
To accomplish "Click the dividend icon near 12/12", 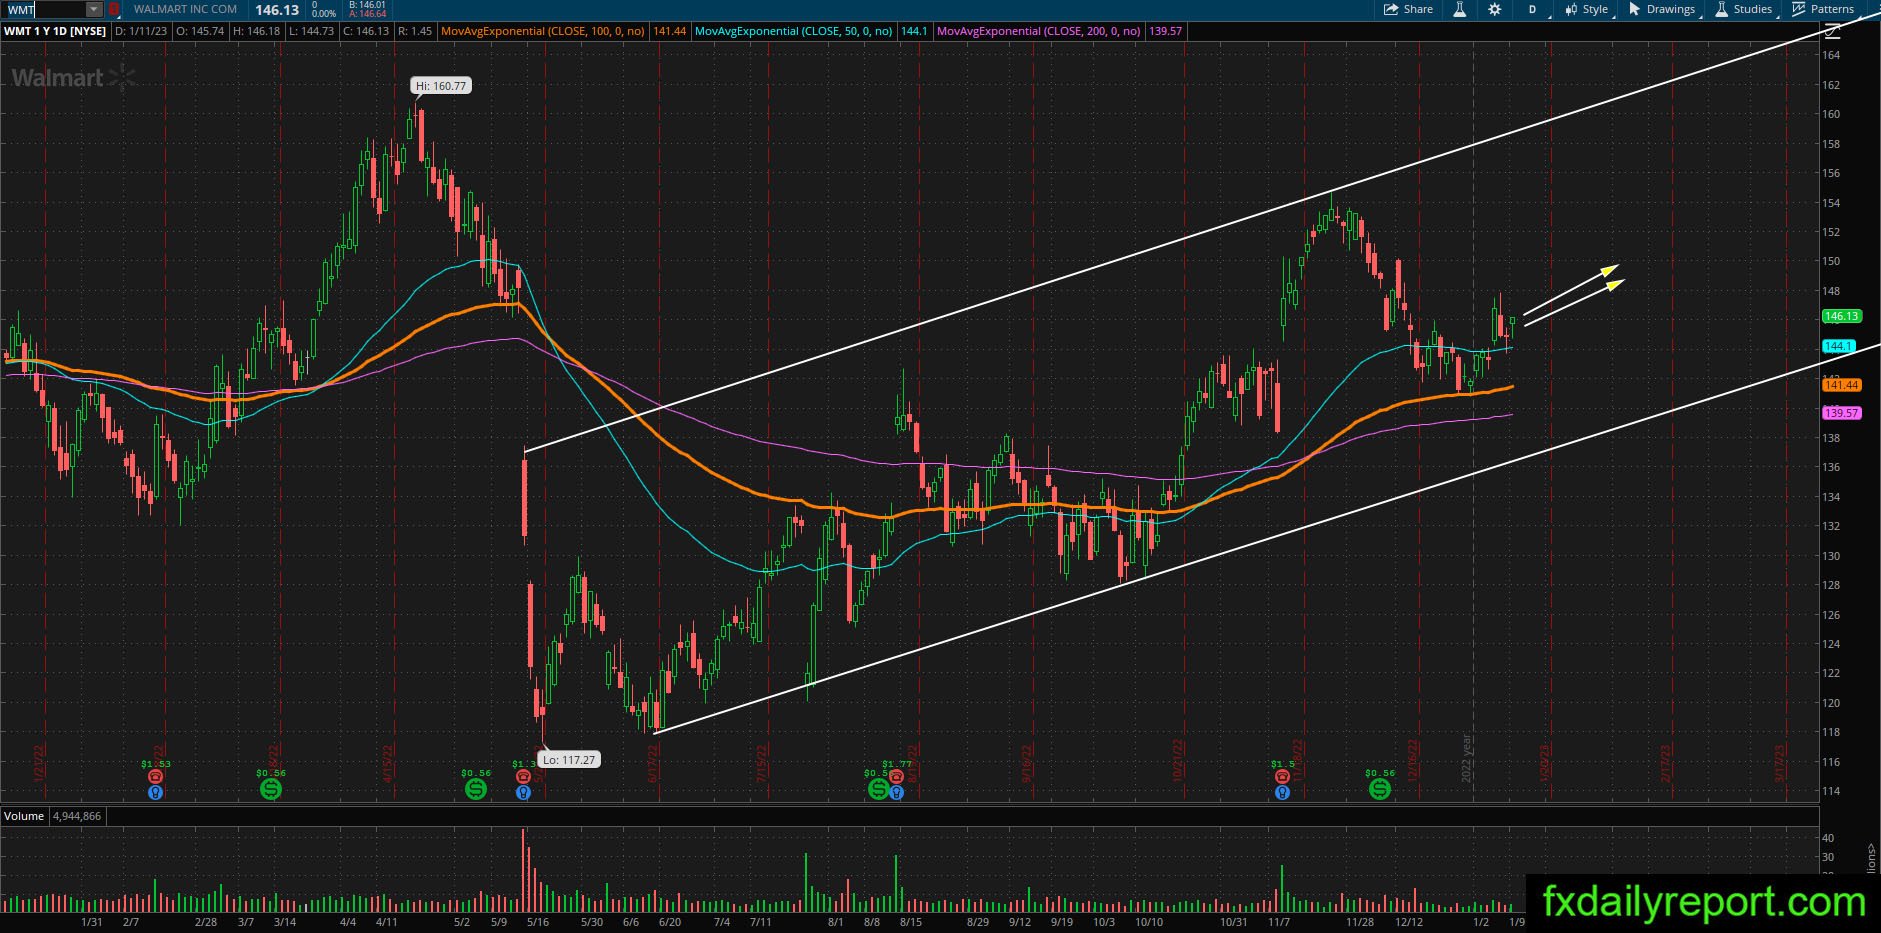I will 1380,789.
